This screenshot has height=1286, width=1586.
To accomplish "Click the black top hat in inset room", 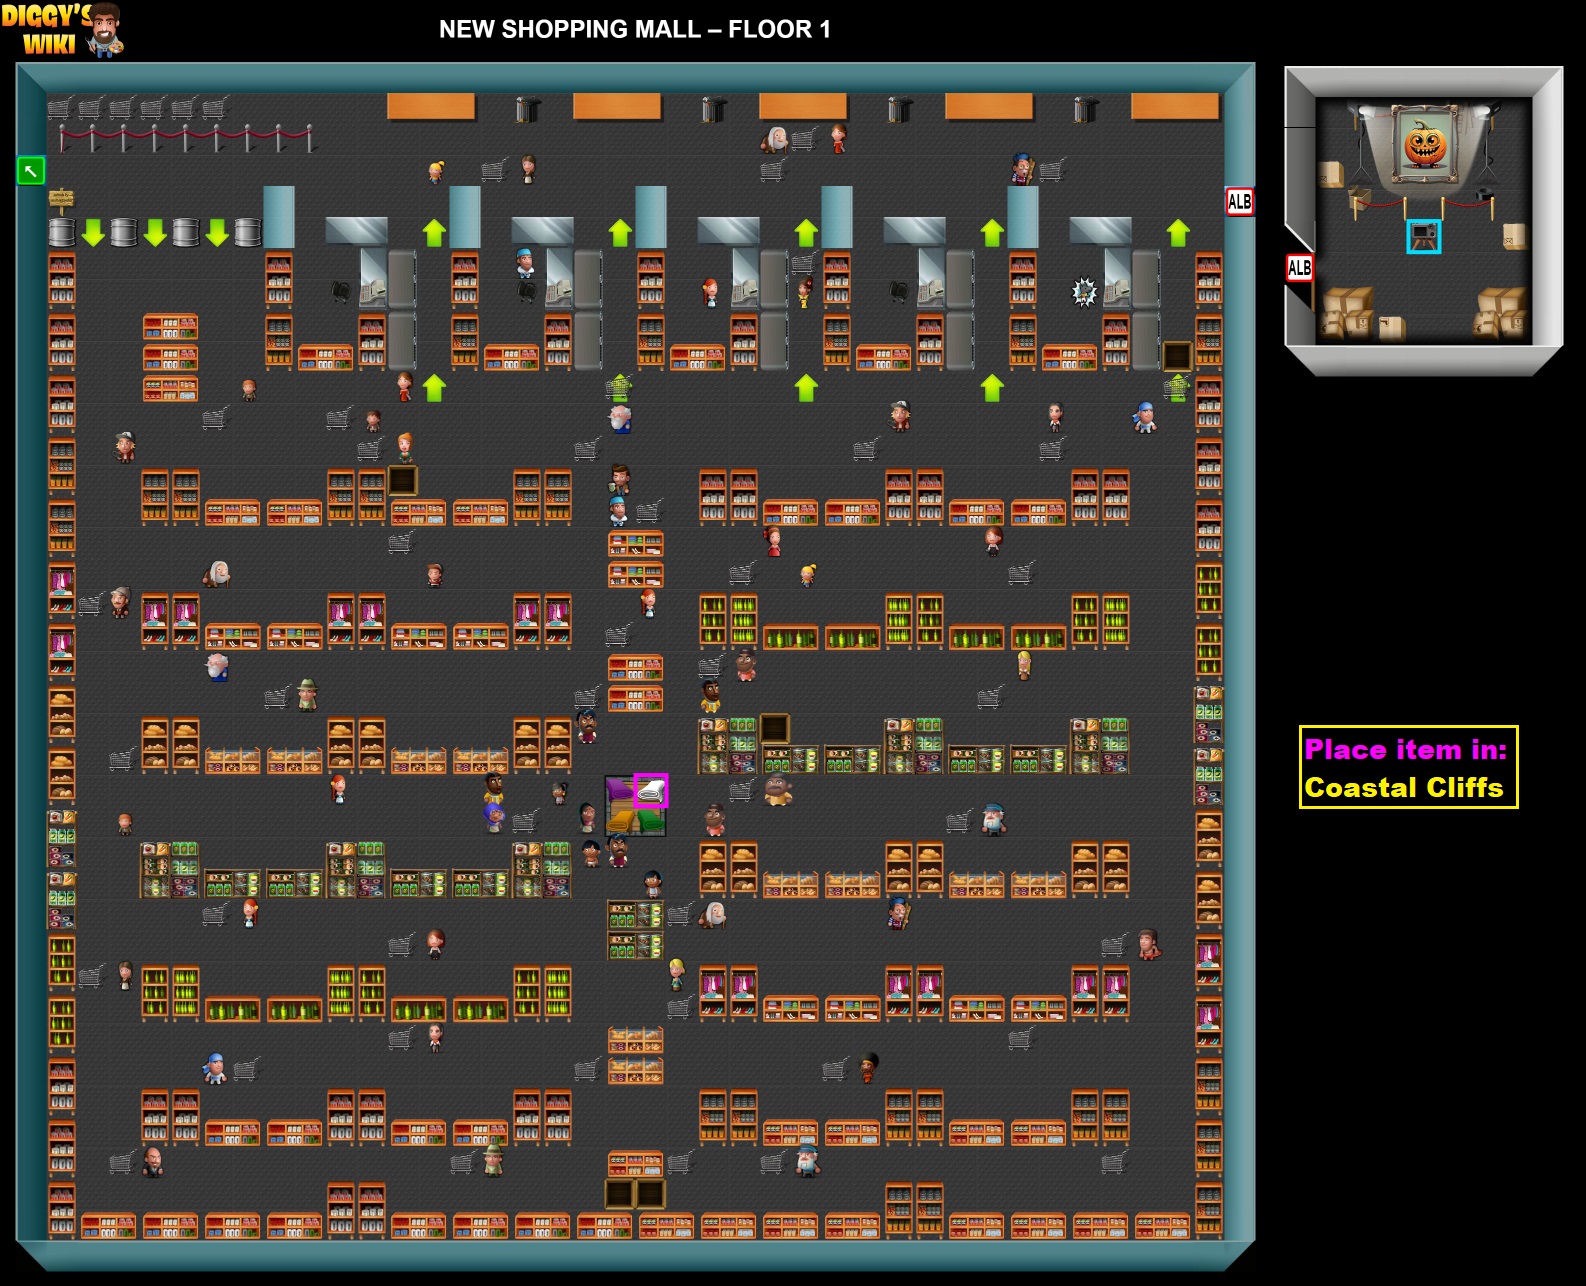I will (x=1485, y=195).
